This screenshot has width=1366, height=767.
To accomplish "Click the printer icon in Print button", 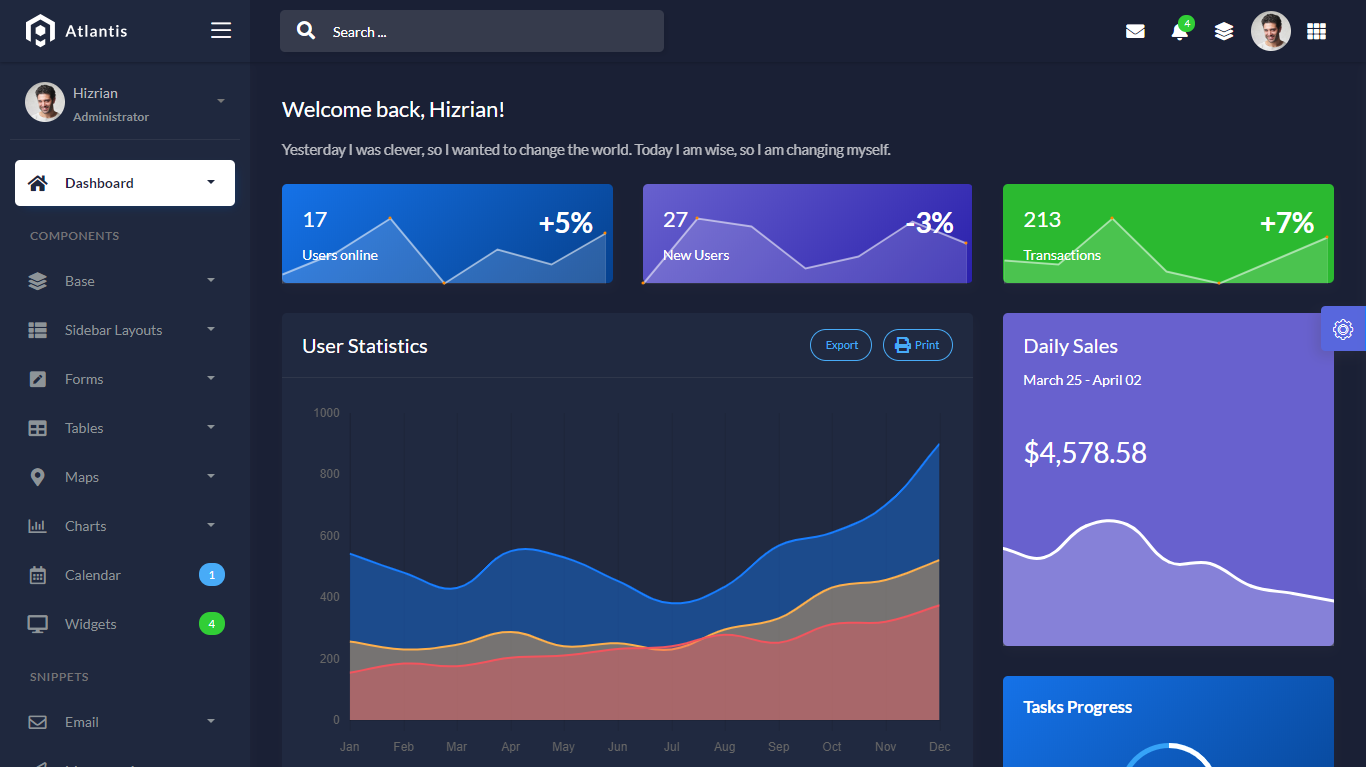I will 903,345.
